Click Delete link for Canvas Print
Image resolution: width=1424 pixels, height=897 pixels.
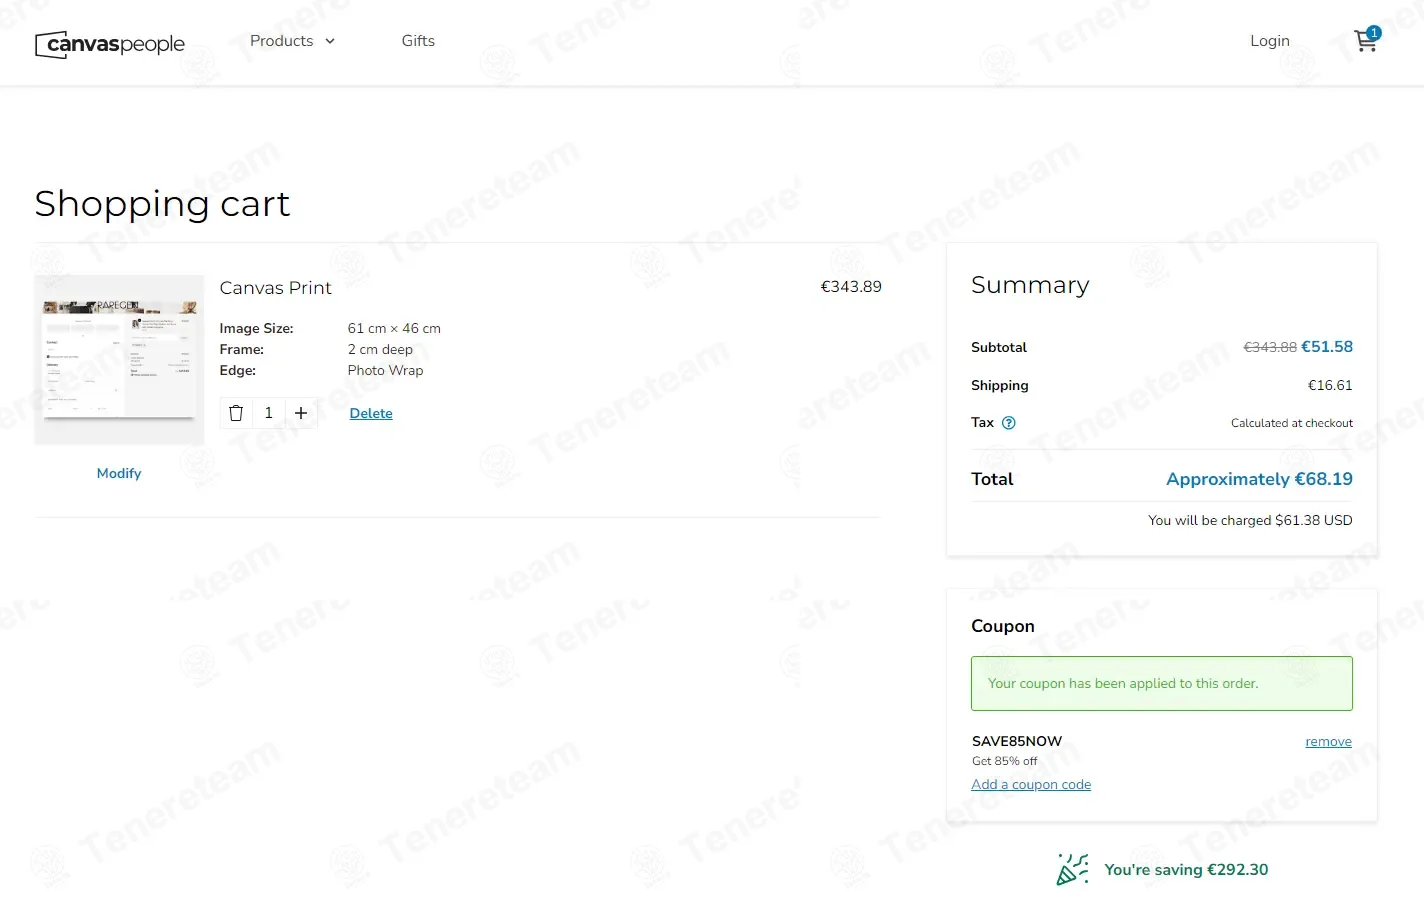(371, 413)
